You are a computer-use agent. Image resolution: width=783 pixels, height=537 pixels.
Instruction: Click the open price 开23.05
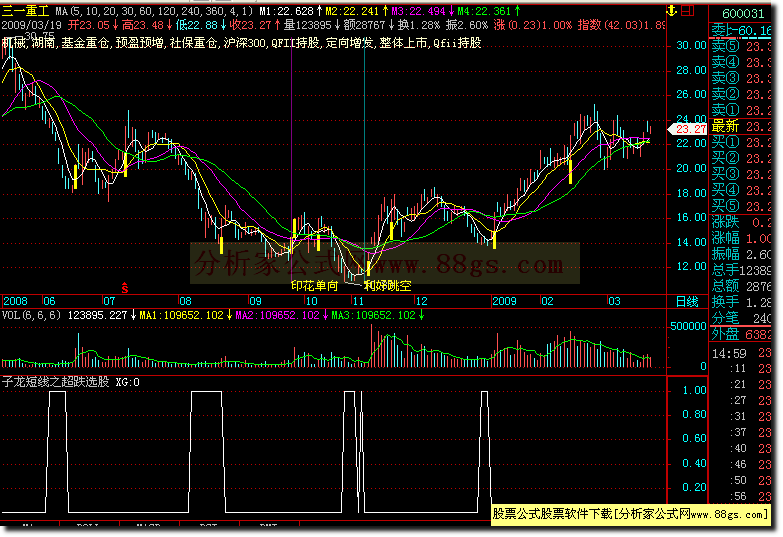tap(93, 25)
